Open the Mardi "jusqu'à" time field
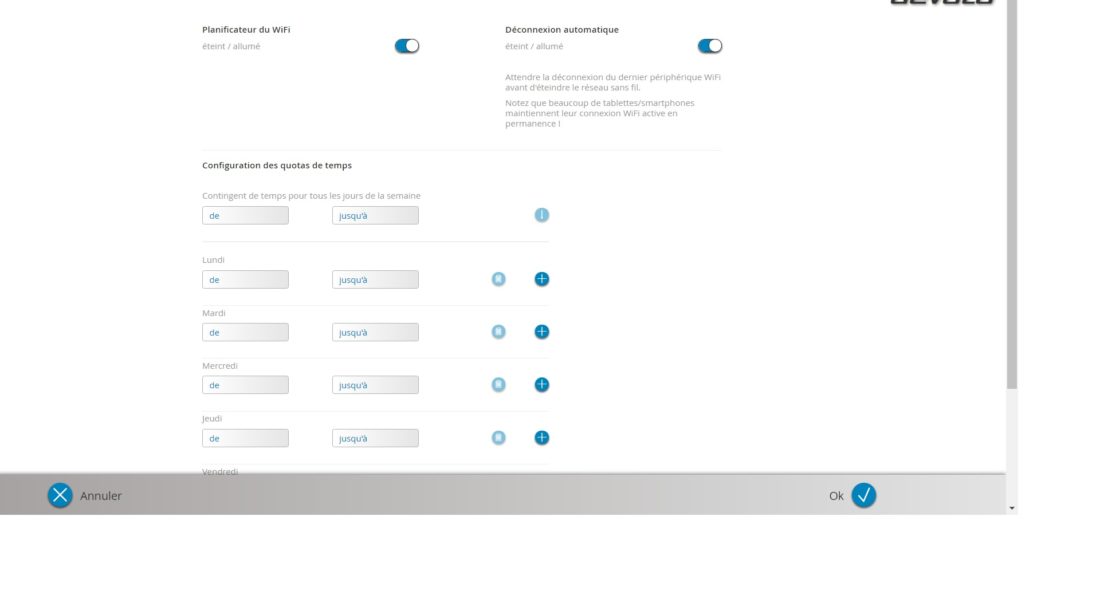The image size is (1100, 599). click(375, 333)
